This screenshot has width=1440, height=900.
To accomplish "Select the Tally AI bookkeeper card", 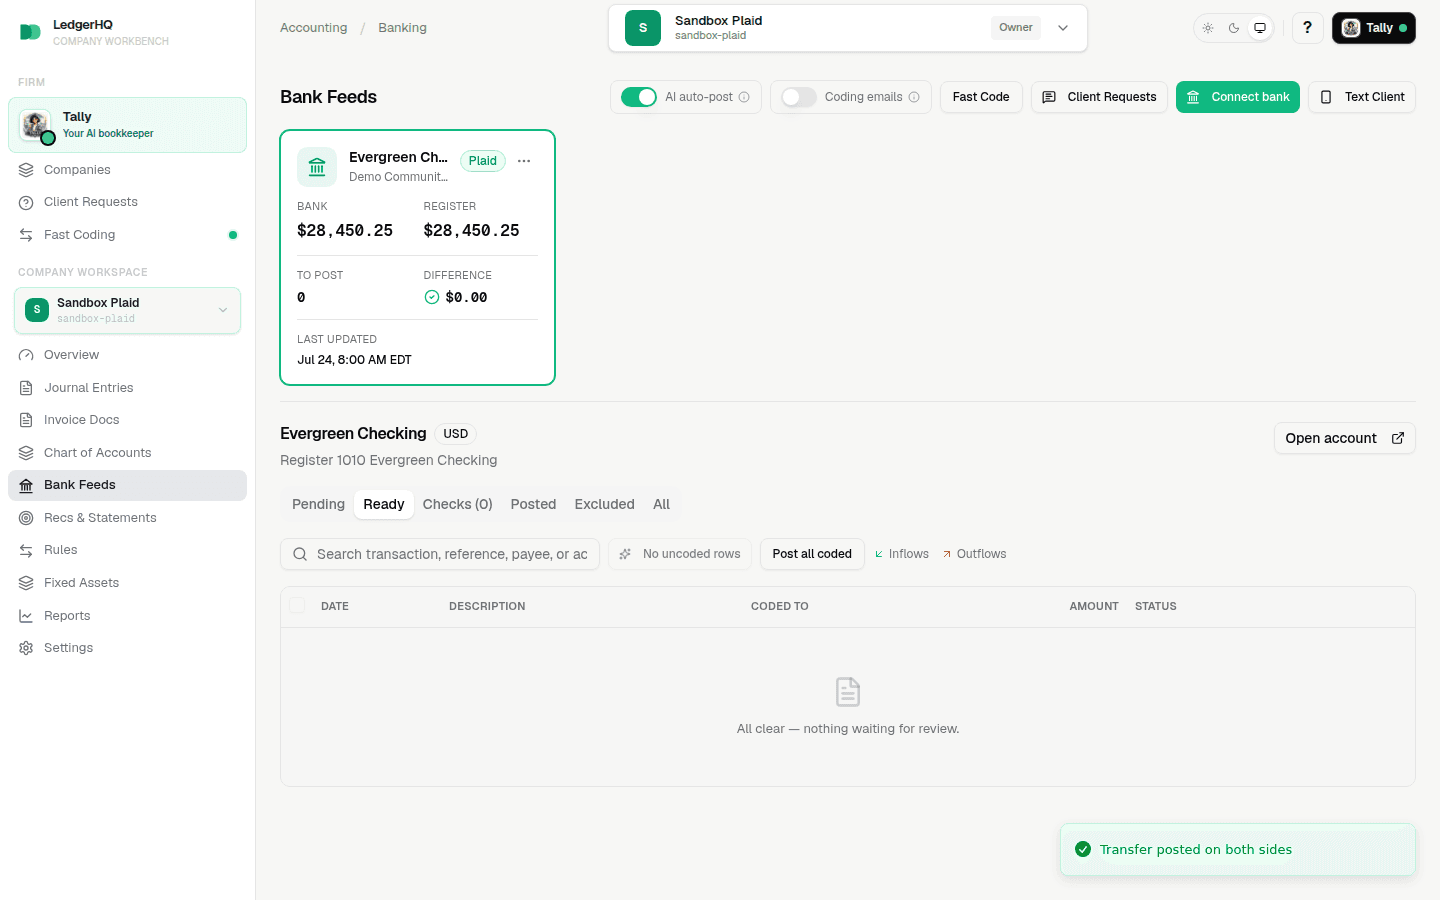I will pyautogui.click(x=127, y=125).
